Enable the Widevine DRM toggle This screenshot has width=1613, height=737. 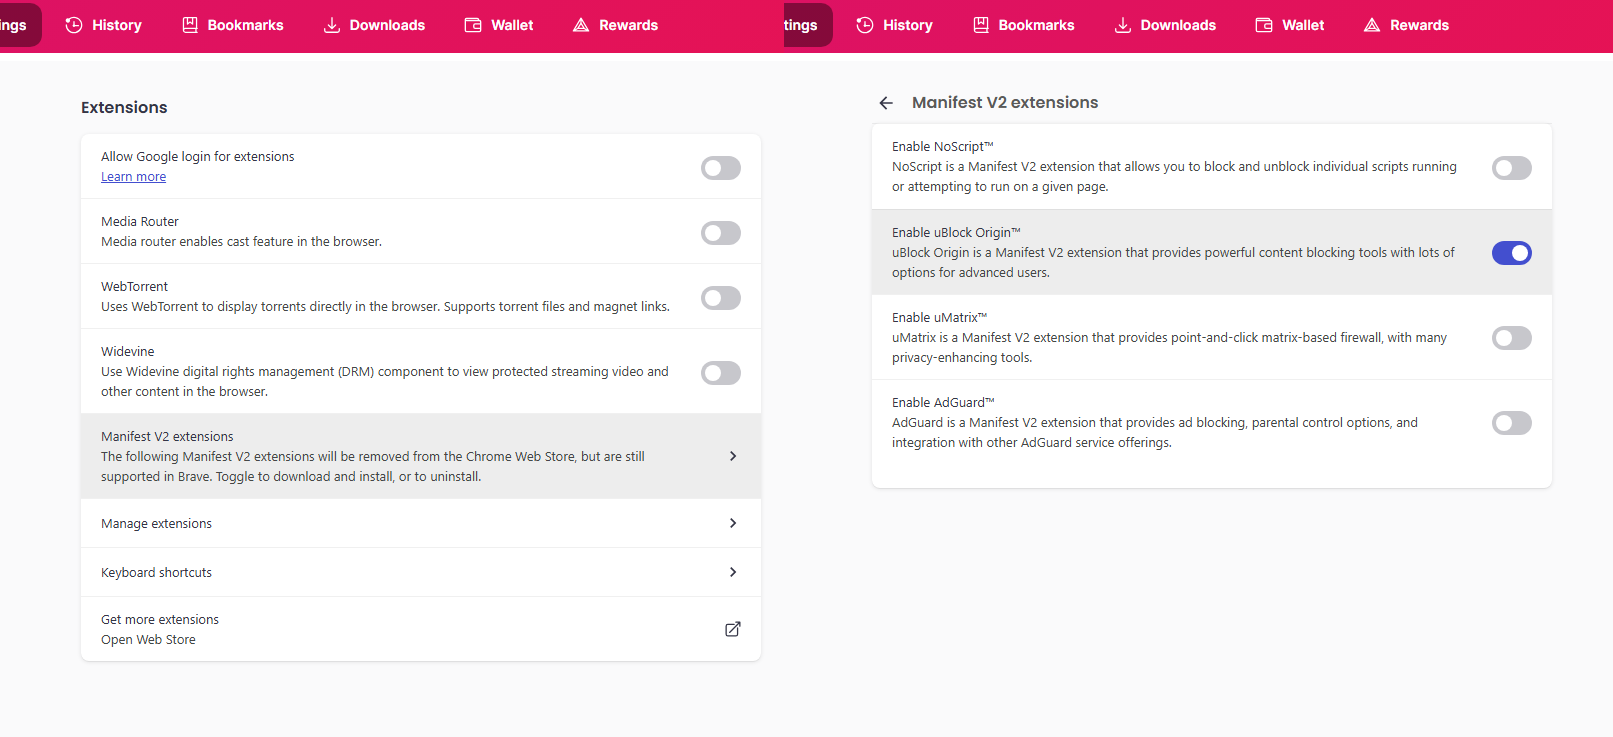(721, 373)
